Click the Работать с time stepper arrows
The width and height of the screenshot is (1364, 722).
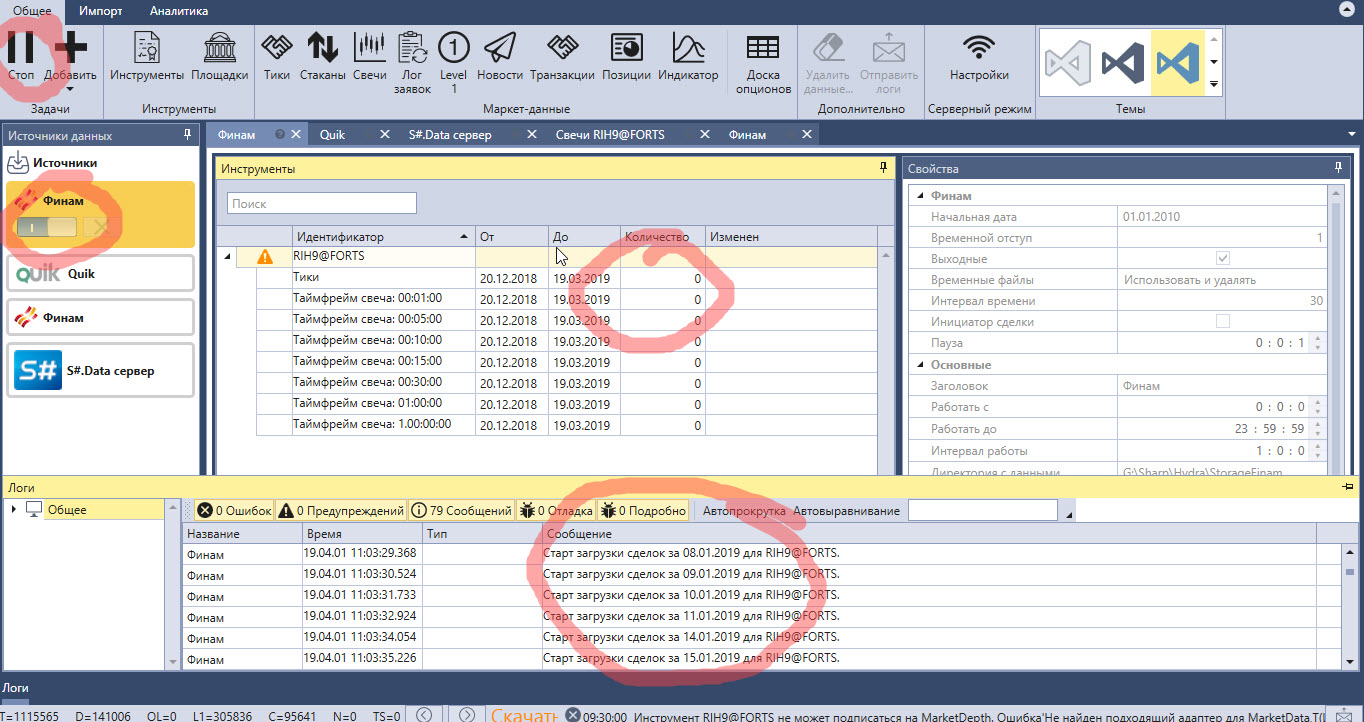pyautogui.click(x=1317, y=407)
